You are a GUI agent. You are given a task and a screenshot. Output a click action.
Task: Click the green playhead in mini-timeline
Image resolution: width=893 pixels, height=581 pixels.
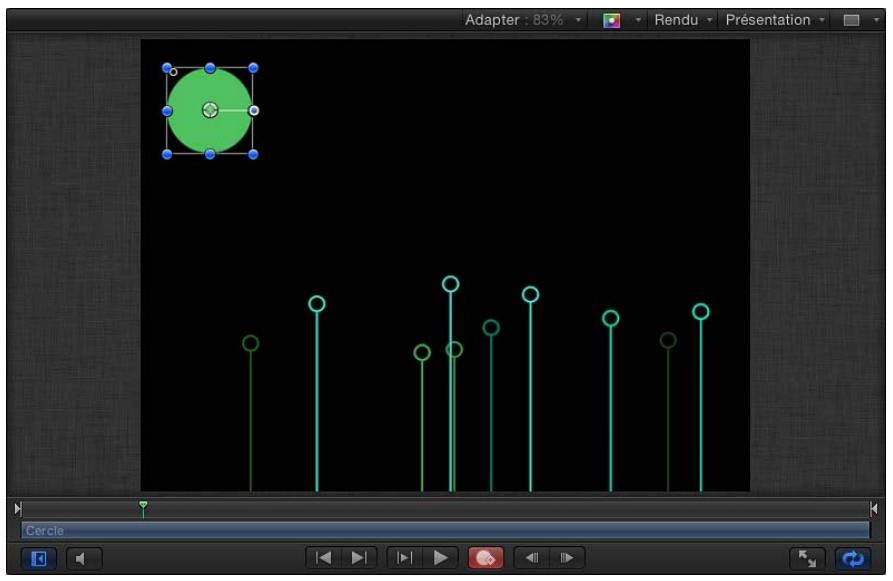(x=143, y=508)
